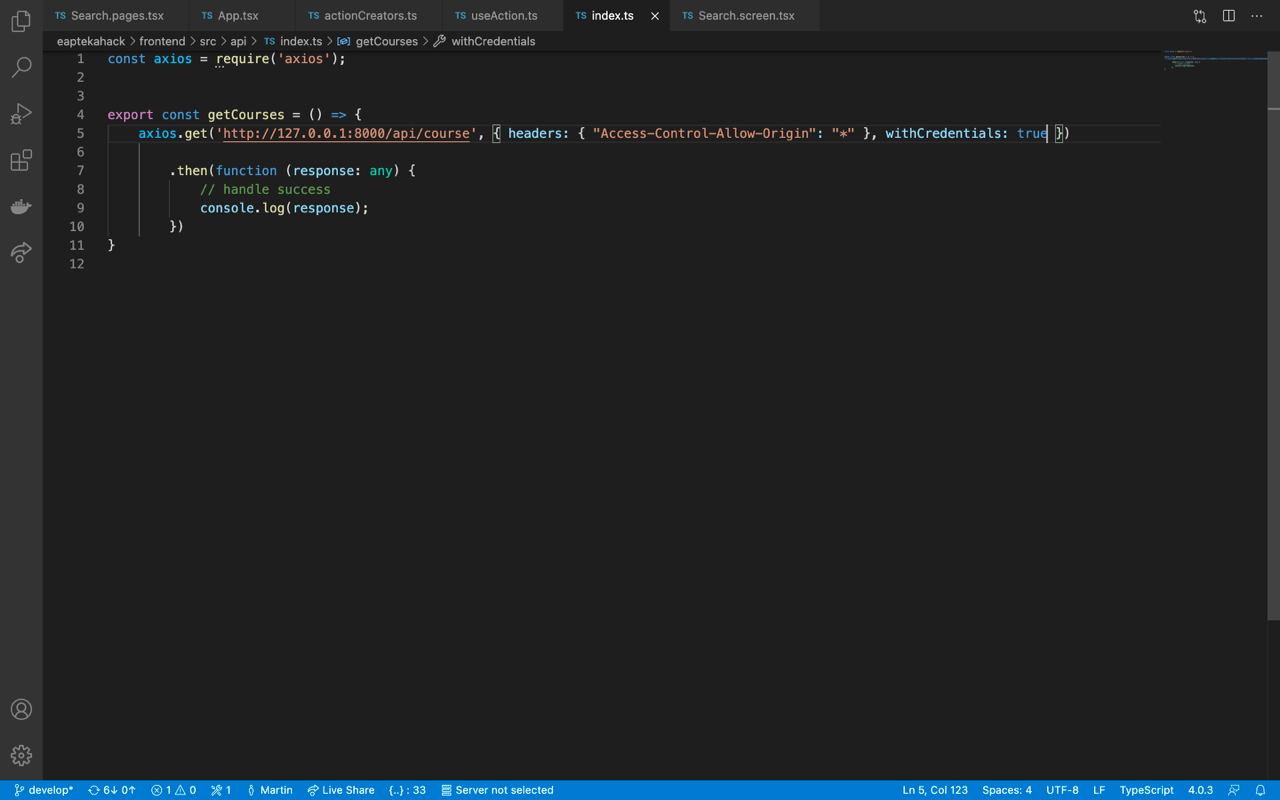Open the Extensions view icon
Screen dimensions: 1280x800
click(21, 160)
